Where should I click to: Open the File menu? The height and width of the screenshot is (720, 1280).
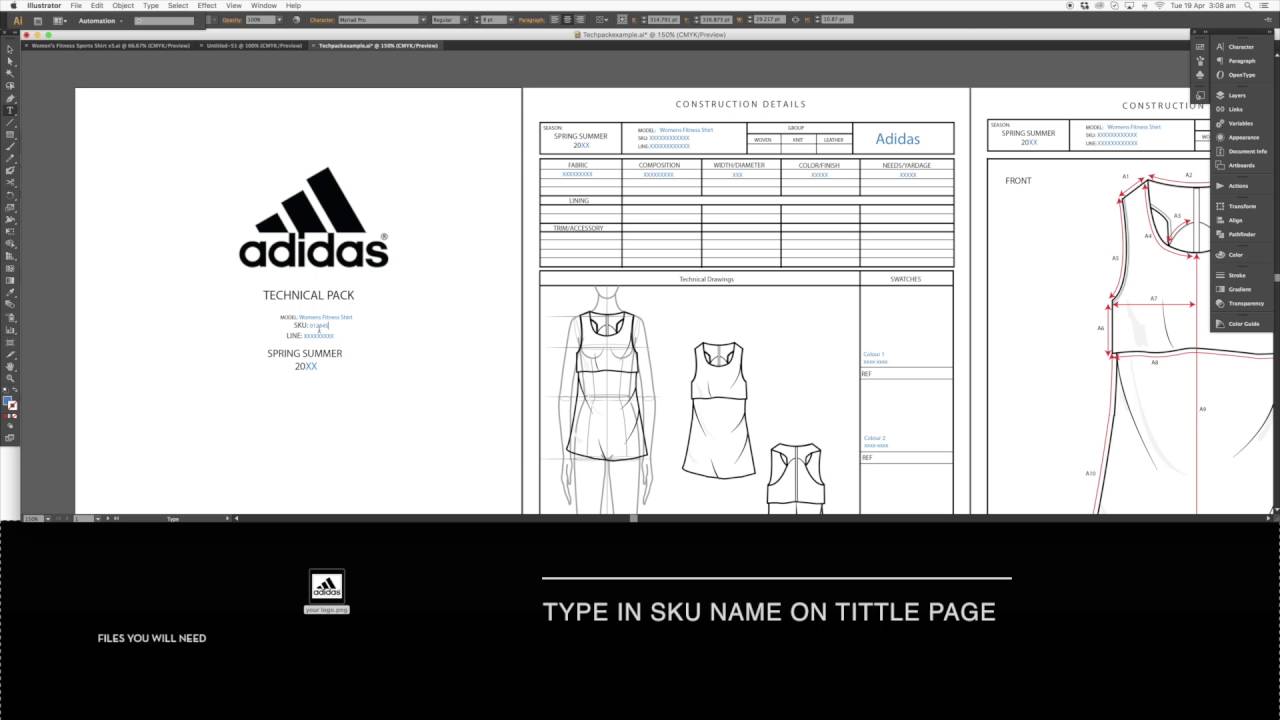pos(76,5)
